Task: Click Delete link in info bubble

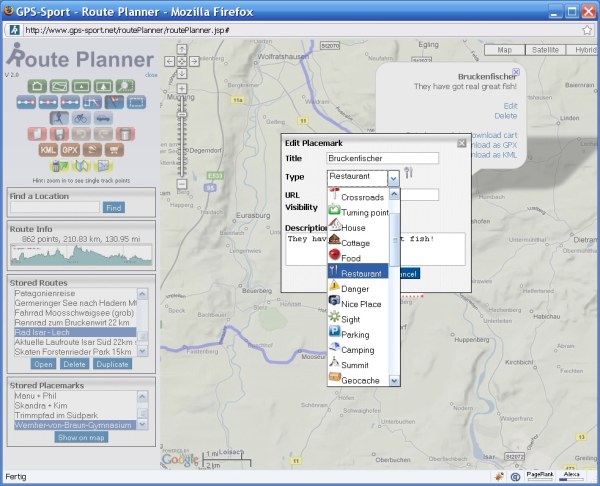Action: tap(505, 116)
